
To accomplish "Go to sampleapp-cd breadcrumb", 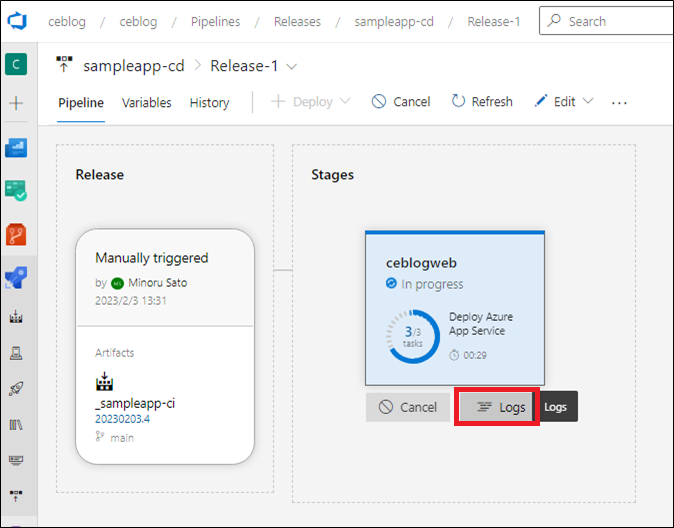I will (394, 21).
